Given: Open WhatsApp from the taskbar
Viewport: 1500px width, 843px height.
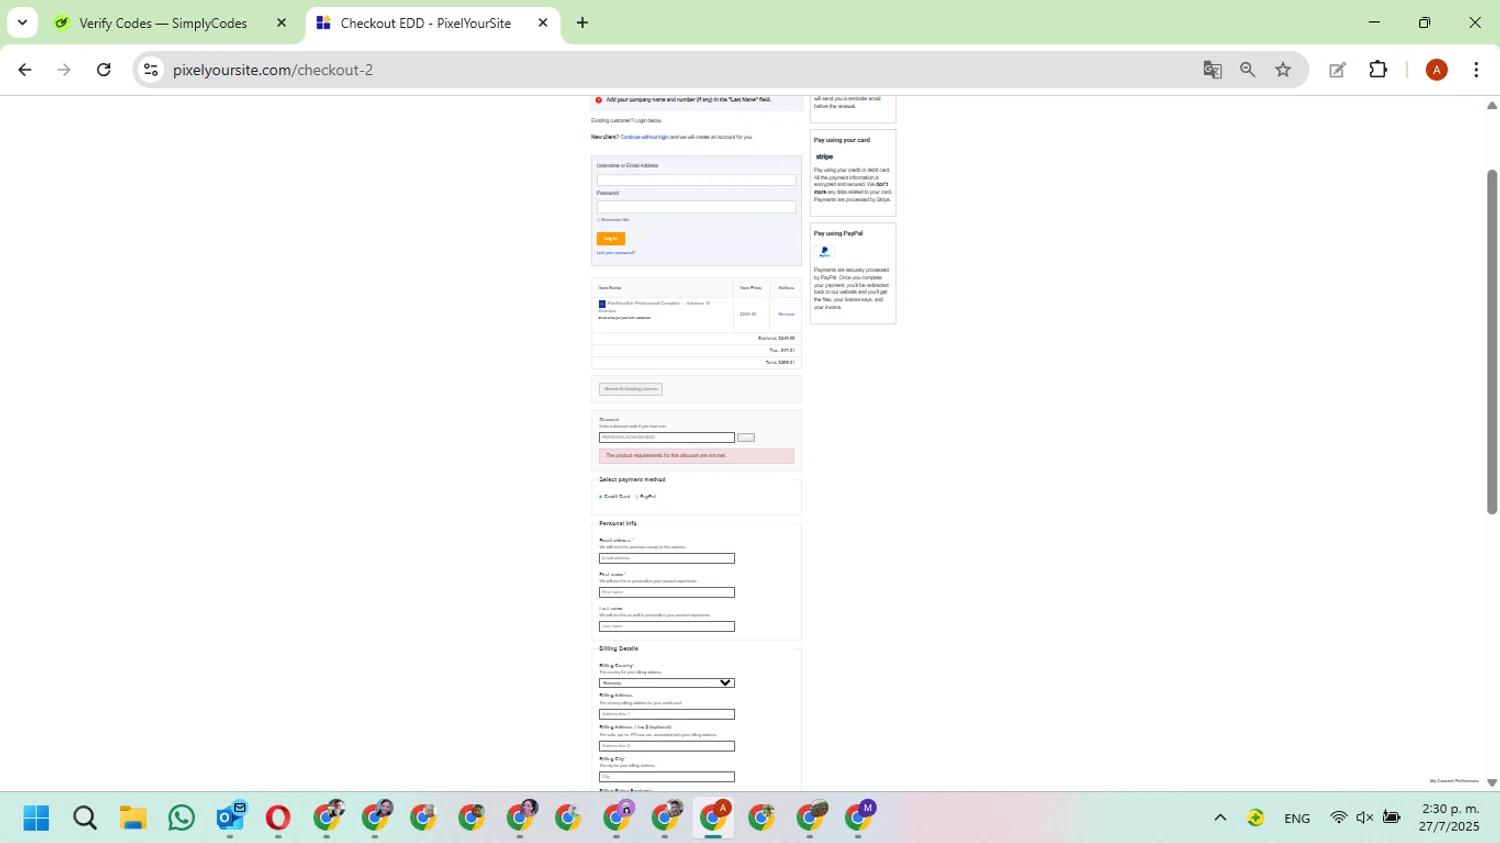Looking at the screenshot, I should click(181, 818).
